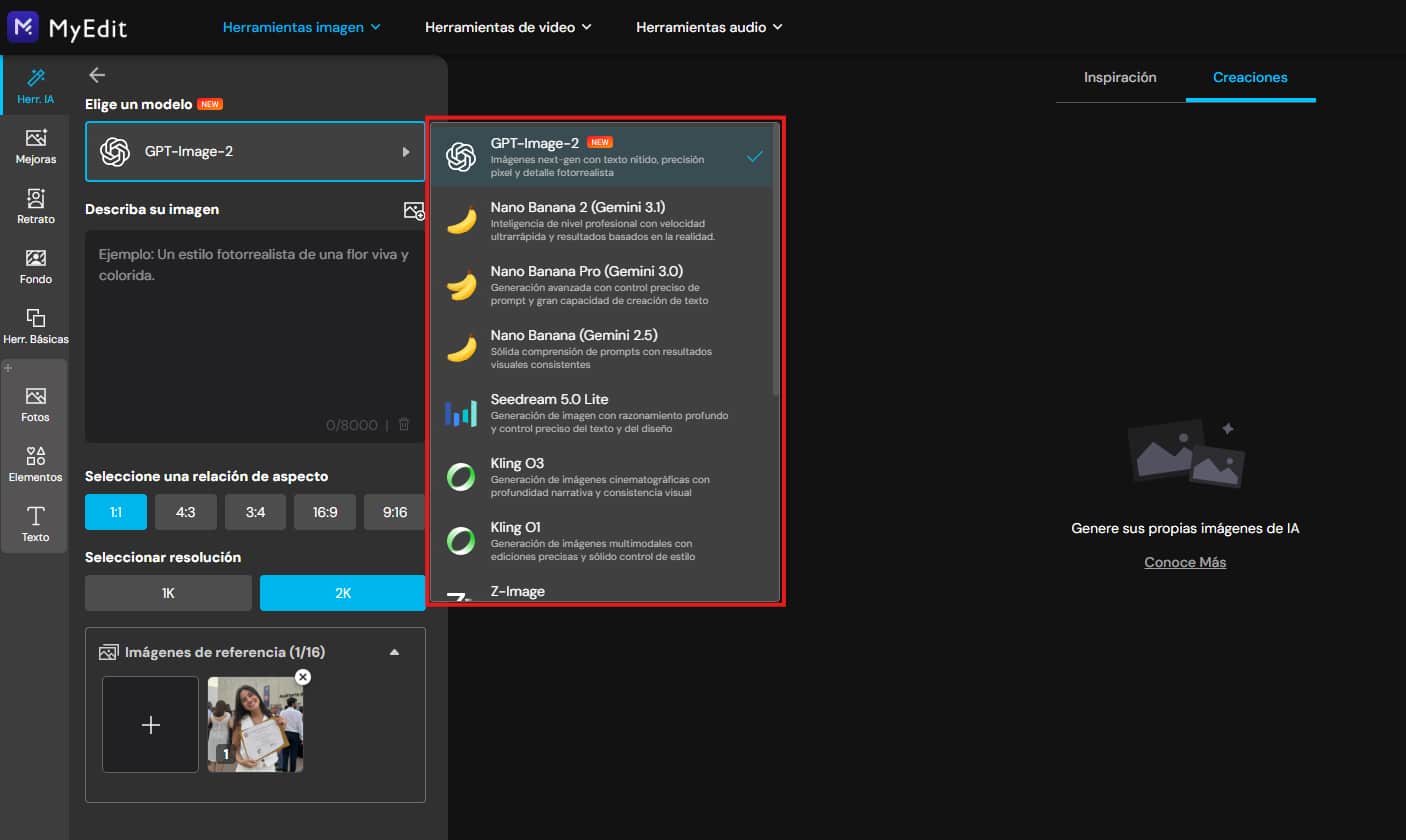Click the OpenAI logo in the model selector
1406x840 pixels.
115,152
